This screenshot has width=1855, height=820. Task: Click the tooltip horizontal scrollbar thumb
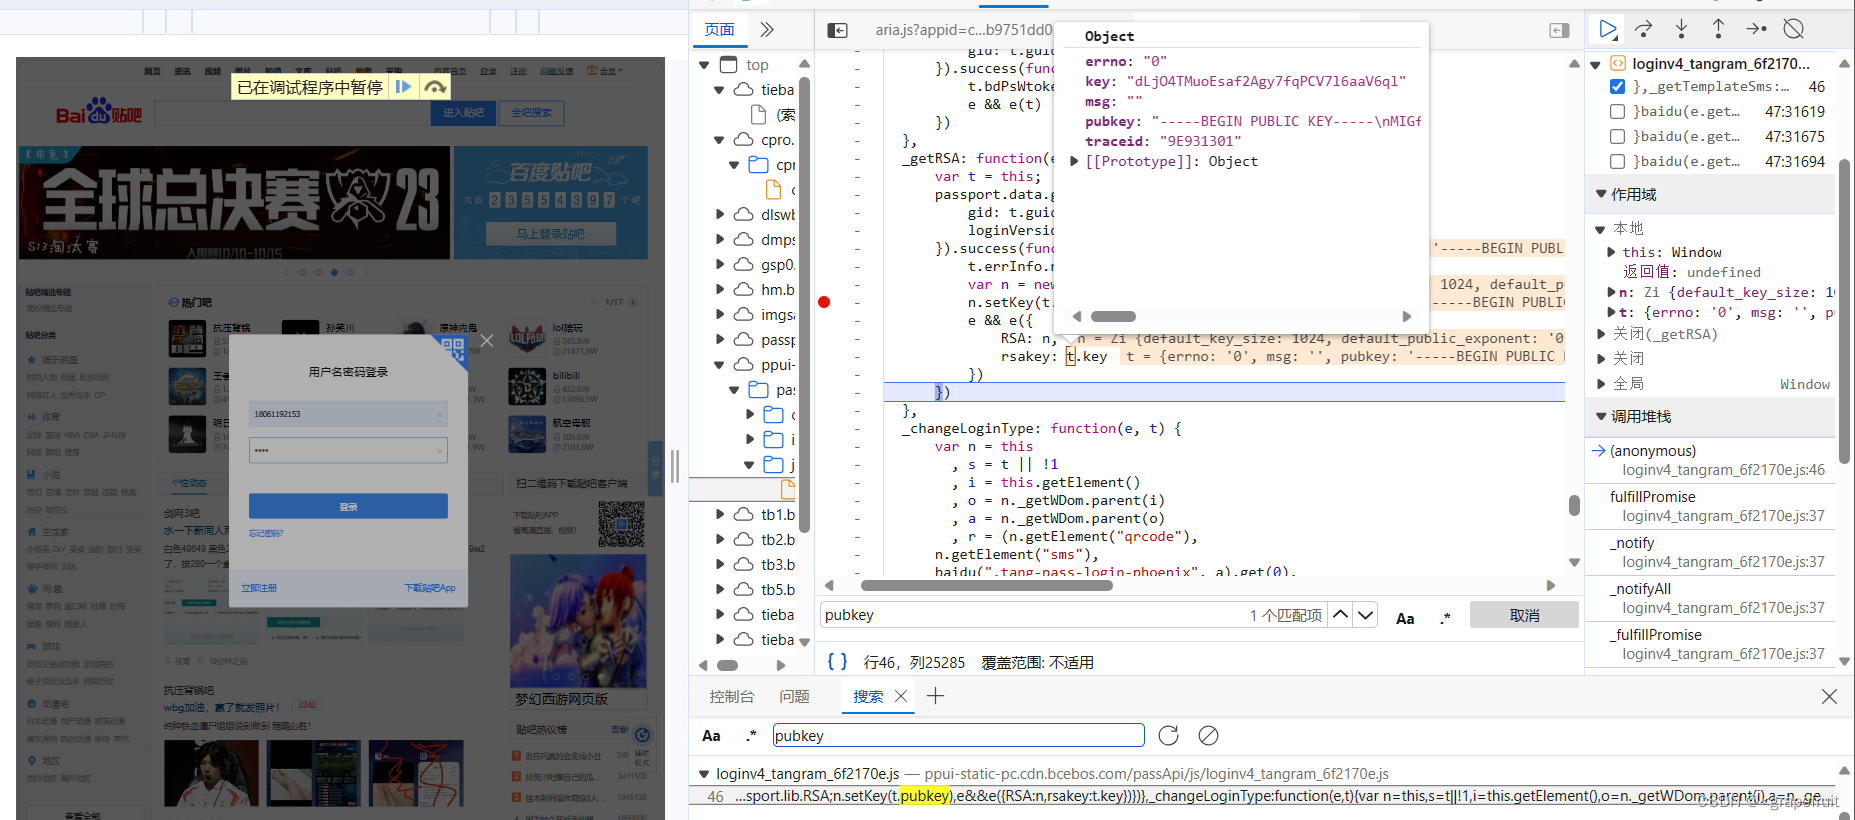[x=1113, y=316]
